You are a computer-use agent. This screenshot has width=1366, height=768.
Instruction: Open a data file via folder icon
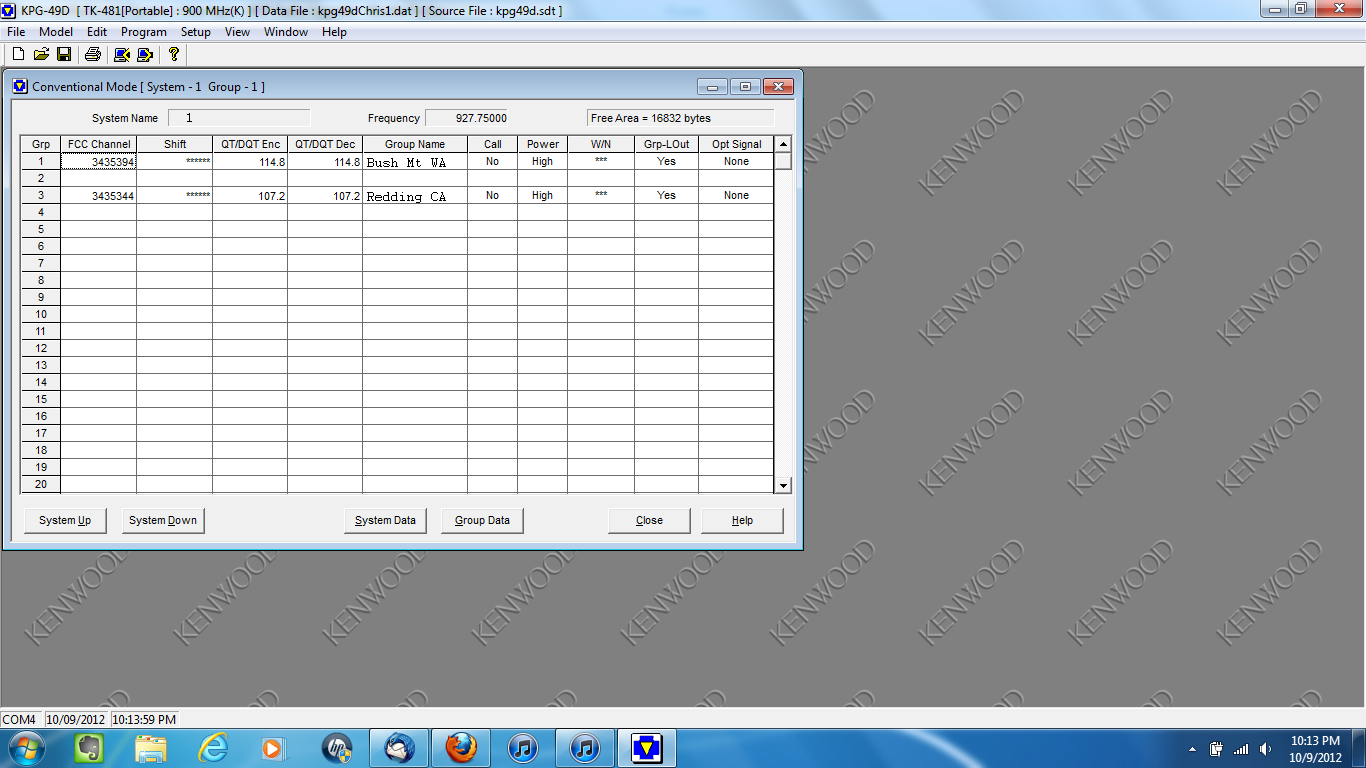41,54
